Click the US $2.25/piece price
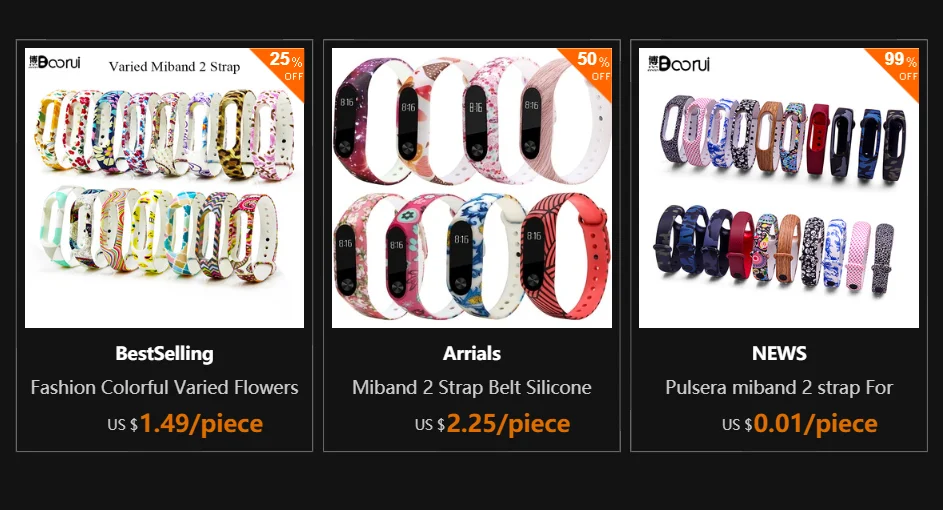The width and height of the screenshot is (943, 510). click(x=493, y=424)
